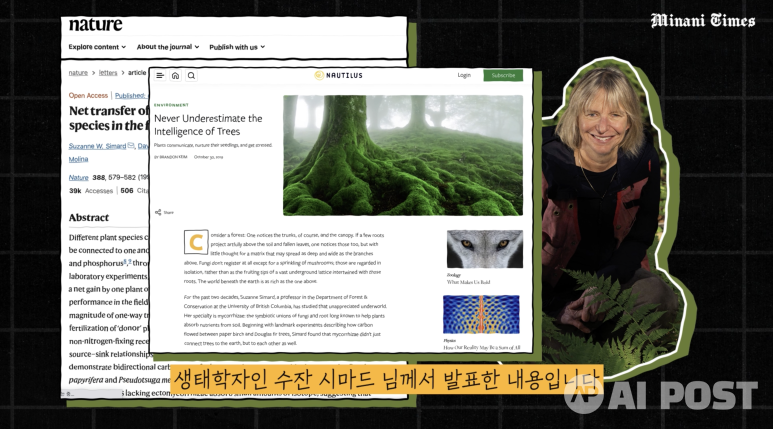Click the 39k Accesses metric
Viewport: 773px width, 429px height.
(91, 191)
